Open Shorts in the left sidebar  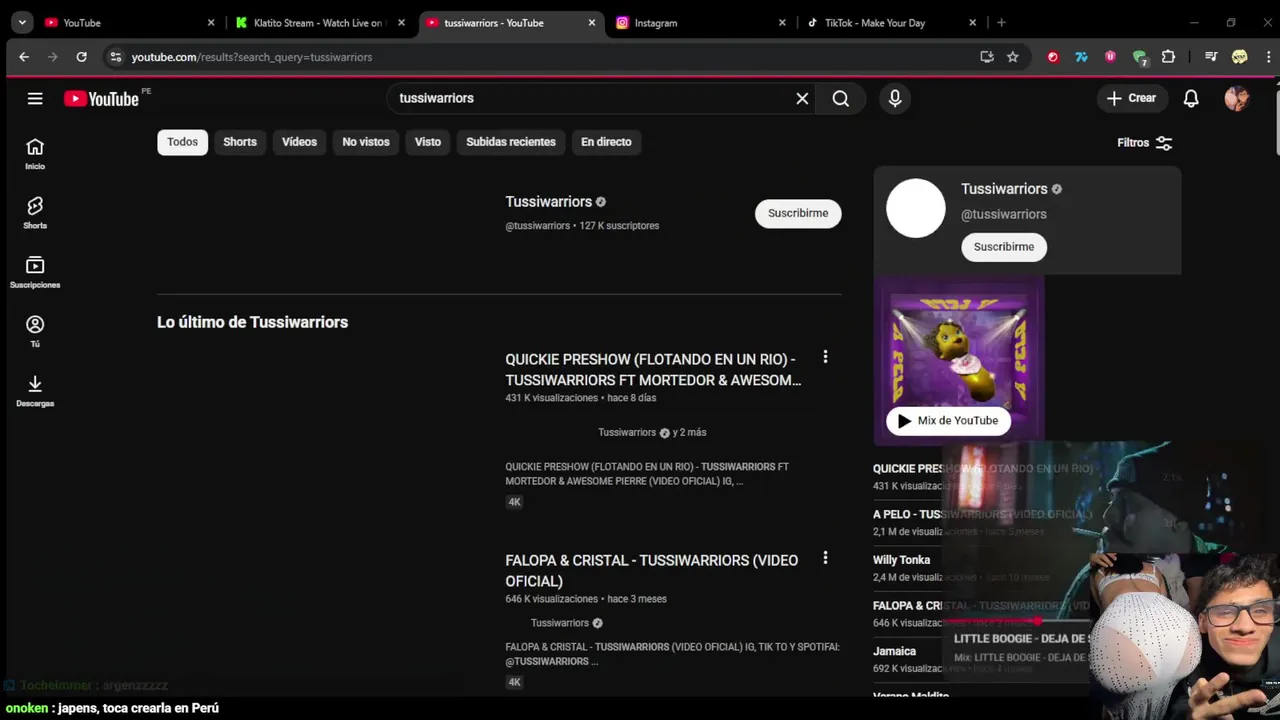pyautogui.click(x=35, y=213)
